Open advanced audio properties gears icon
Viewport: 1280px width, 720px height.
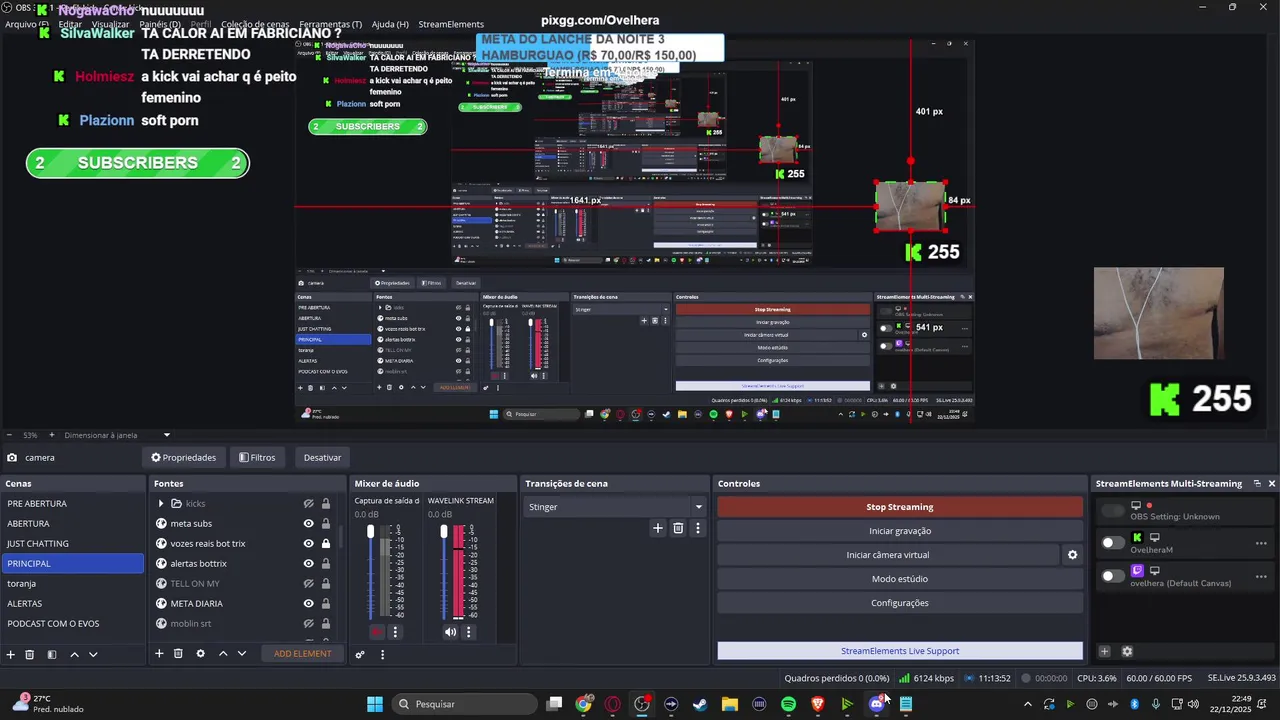pos(360,654)
